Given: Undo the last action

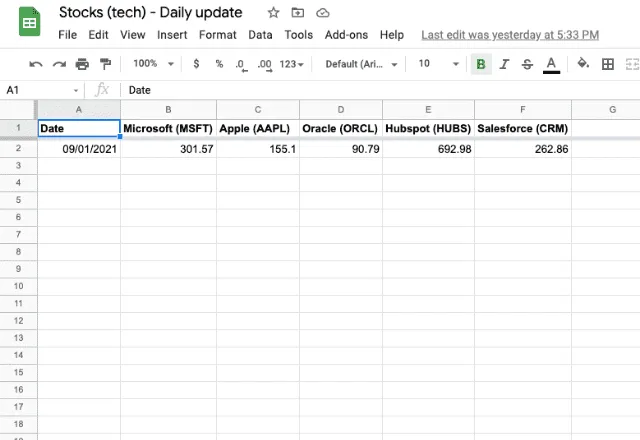Looking at the screenshot, I should click(36, 64).
